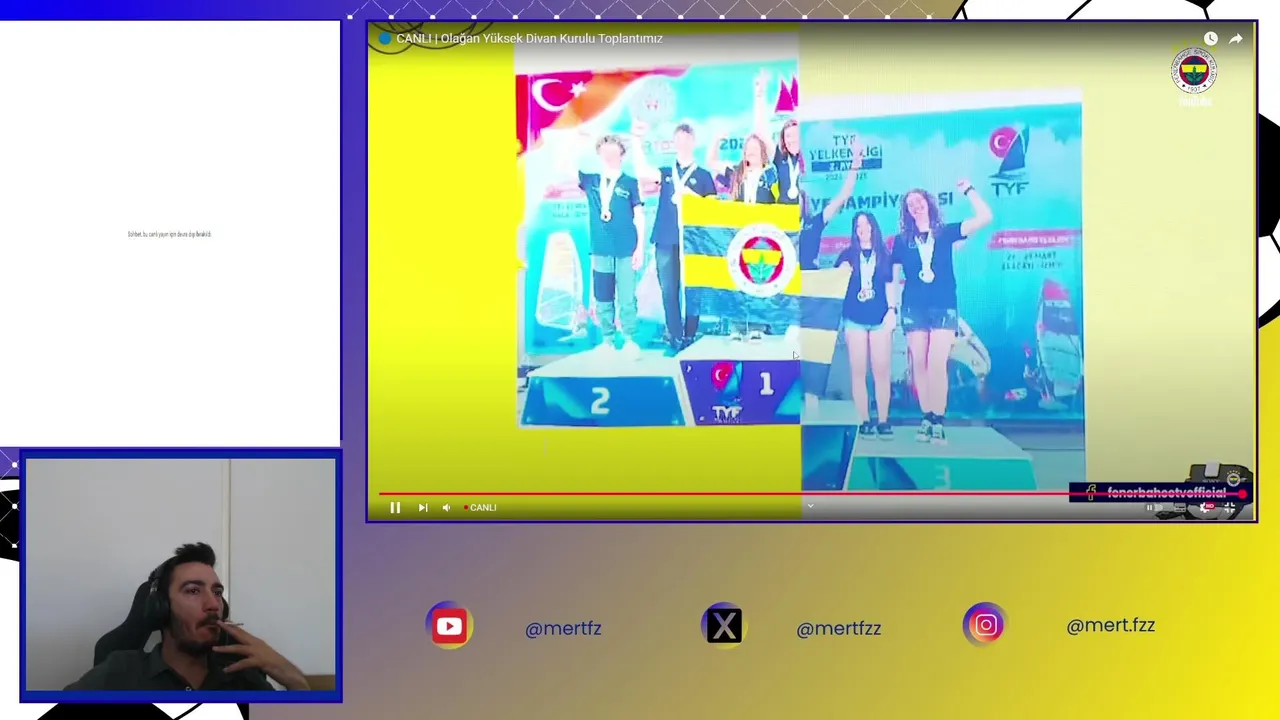The height and width of the screenshot is (720, 1280).
Task: Click the @mertfzz X handle
Action: [x=838, y=628]
